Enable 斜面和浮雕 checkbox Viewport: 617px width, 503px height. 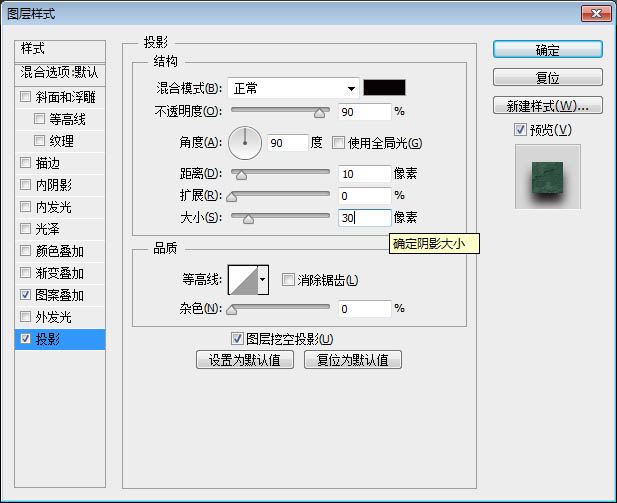click(x=25, y=96)
